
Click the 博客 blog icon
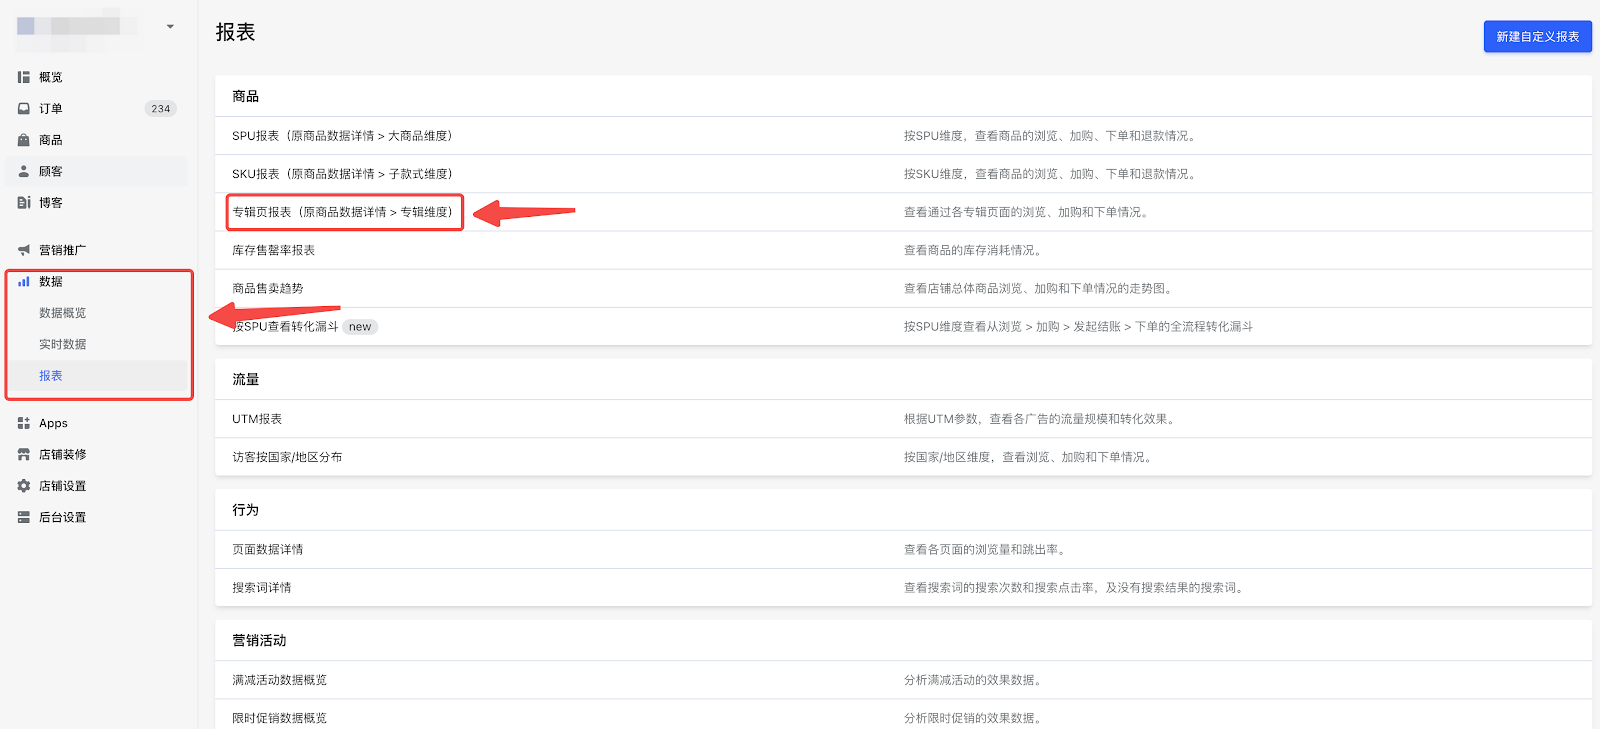coord(23,202)
